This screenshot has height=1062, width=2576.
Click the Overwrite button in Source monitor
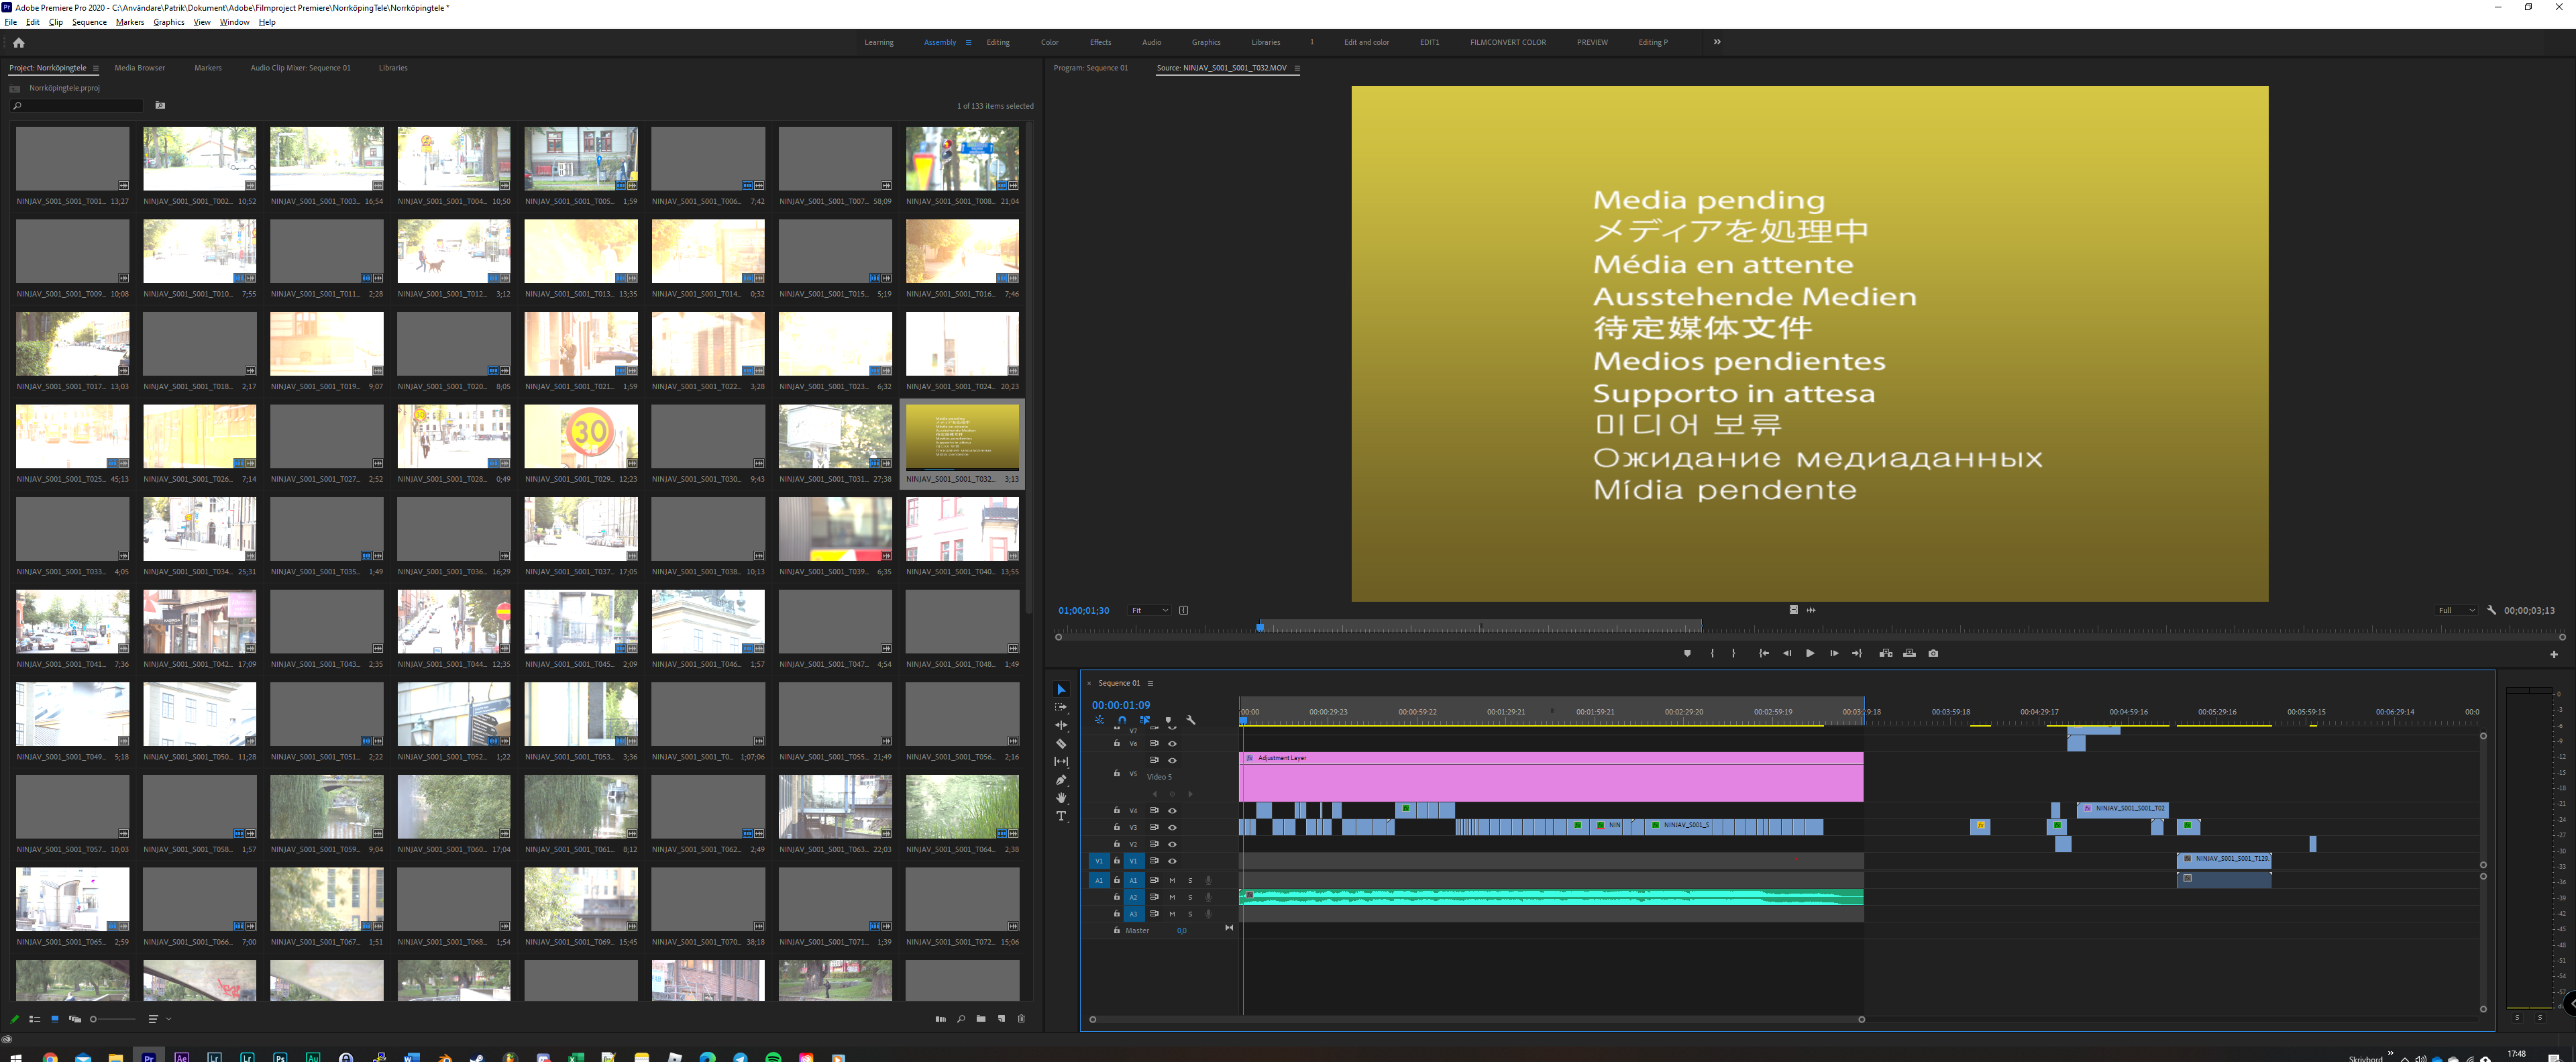point(1909,653)
